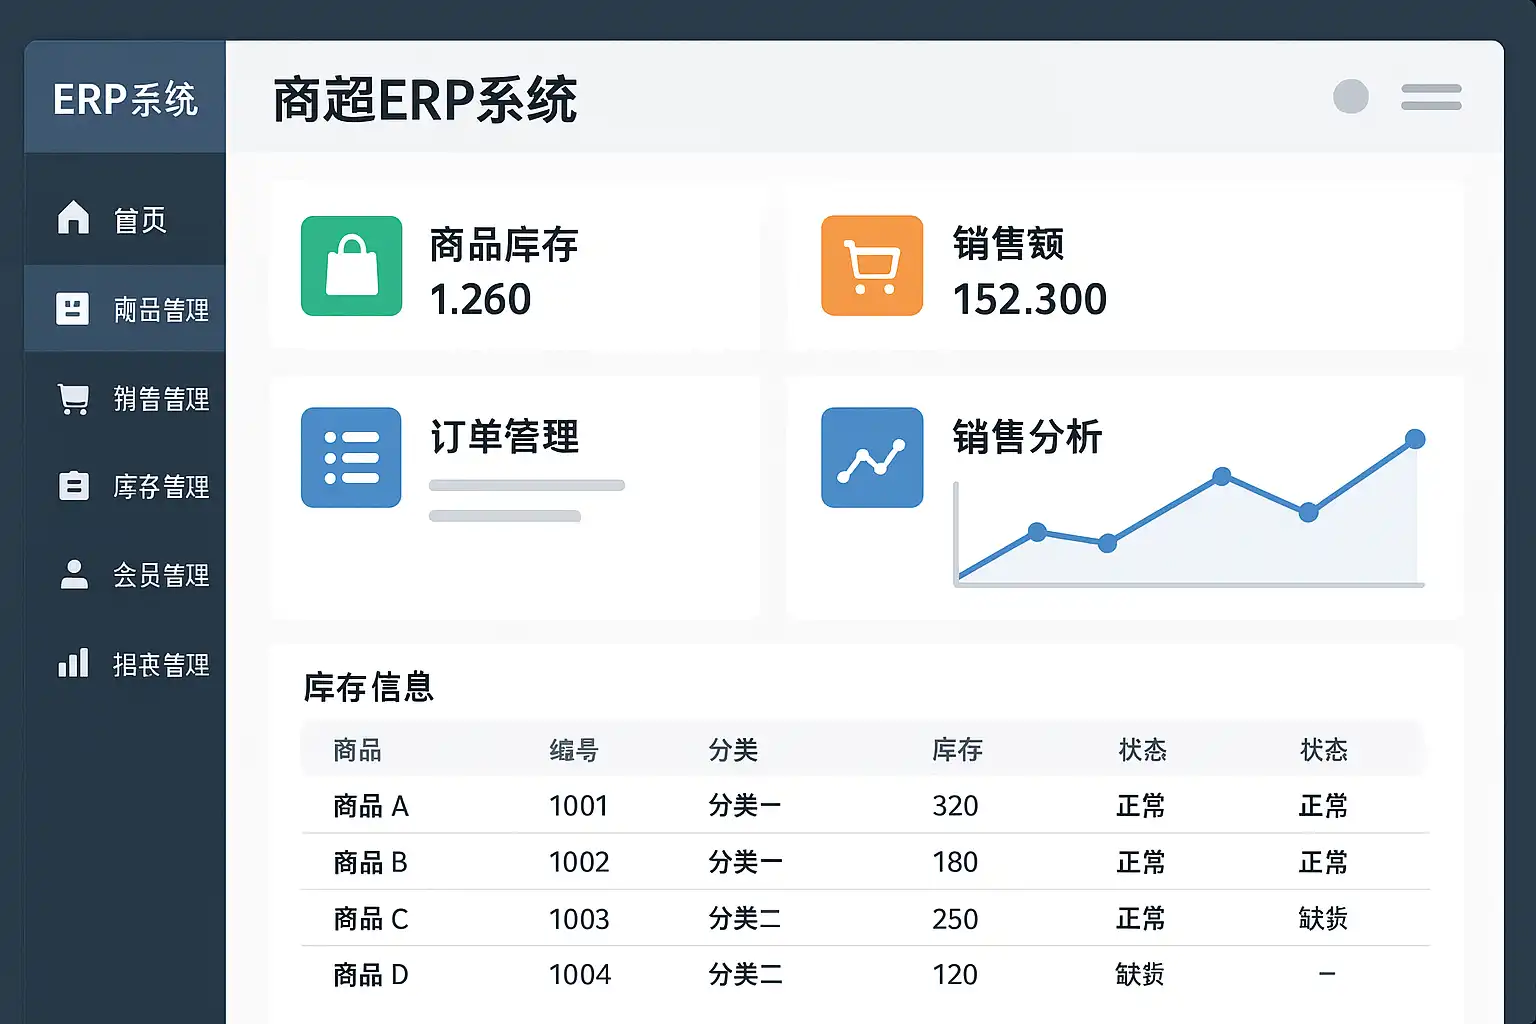
Task: Click the 库存 column header
Action: 957,750
